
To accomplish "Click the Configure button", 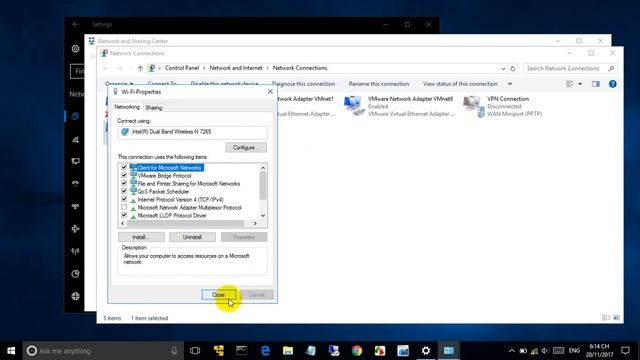I will pyautogui.click(x=246, y=147).
